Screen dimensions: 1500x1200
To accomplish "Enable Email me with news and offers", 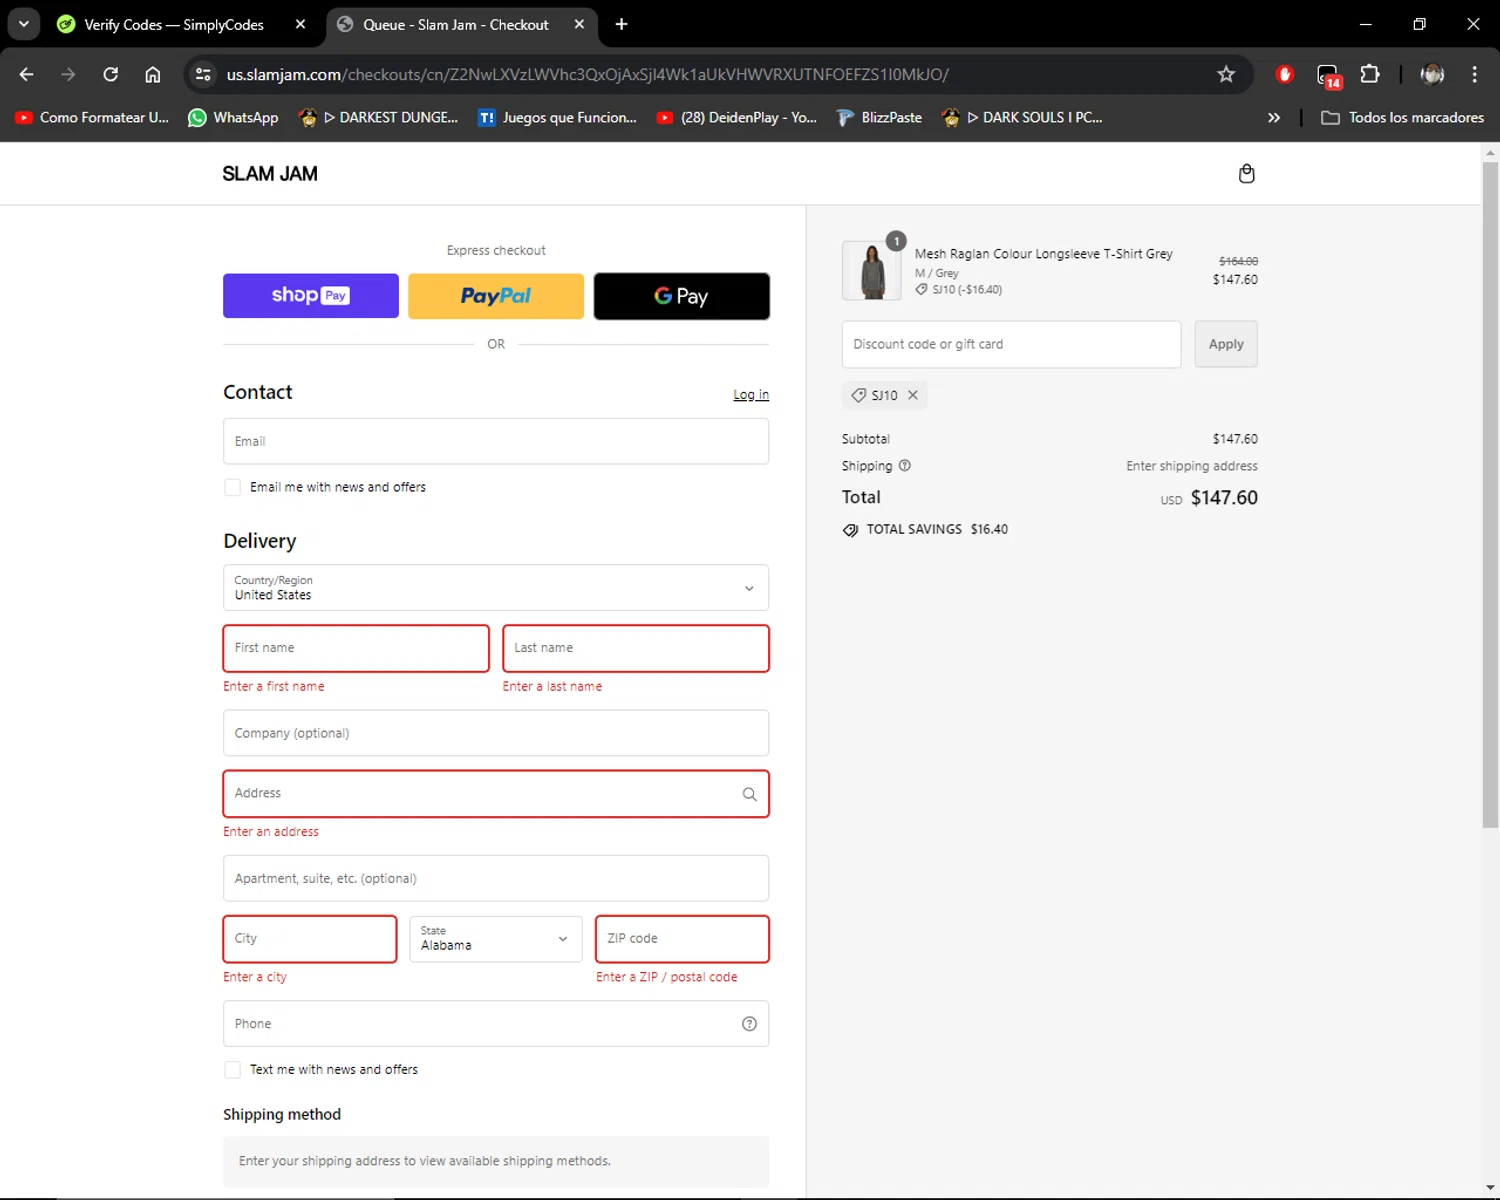I will 232,487.
